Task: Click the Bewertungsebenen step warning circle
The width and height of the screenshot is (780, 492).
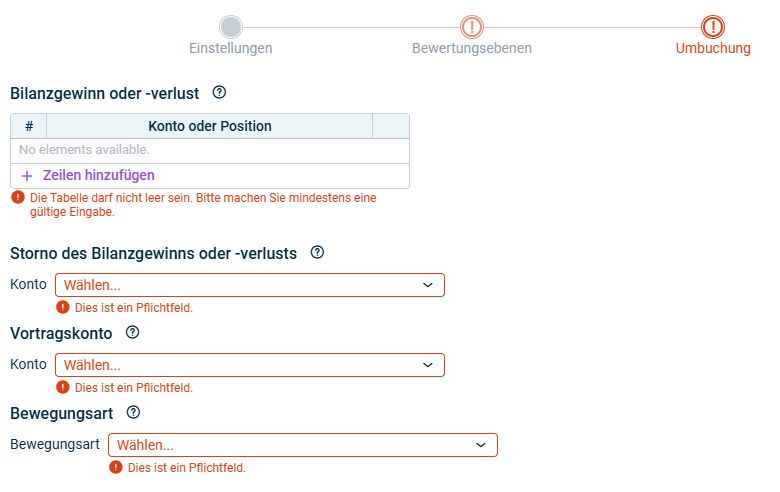Action: [472, 27]
